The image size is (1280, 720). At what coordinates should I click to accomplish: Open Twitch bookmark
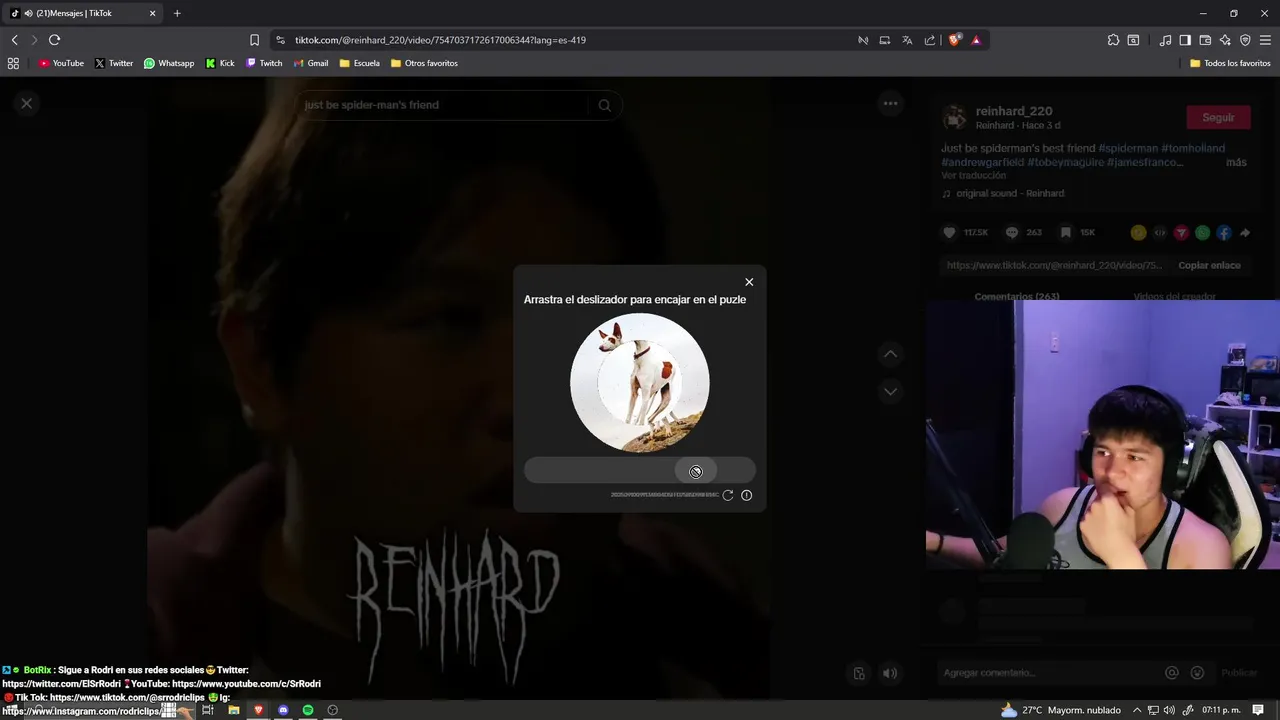click(264, 63)
